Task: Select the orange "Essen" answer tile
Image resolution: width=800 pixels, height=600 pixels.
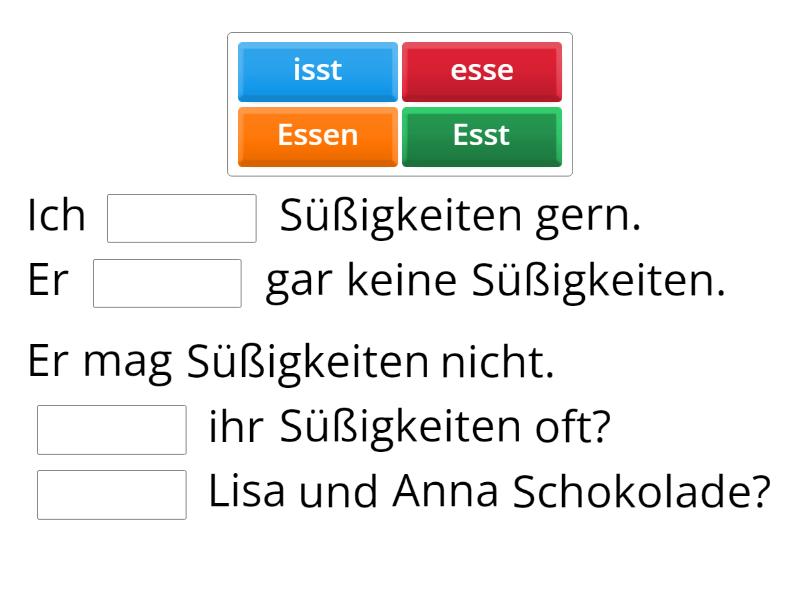Action: [317, 135]
